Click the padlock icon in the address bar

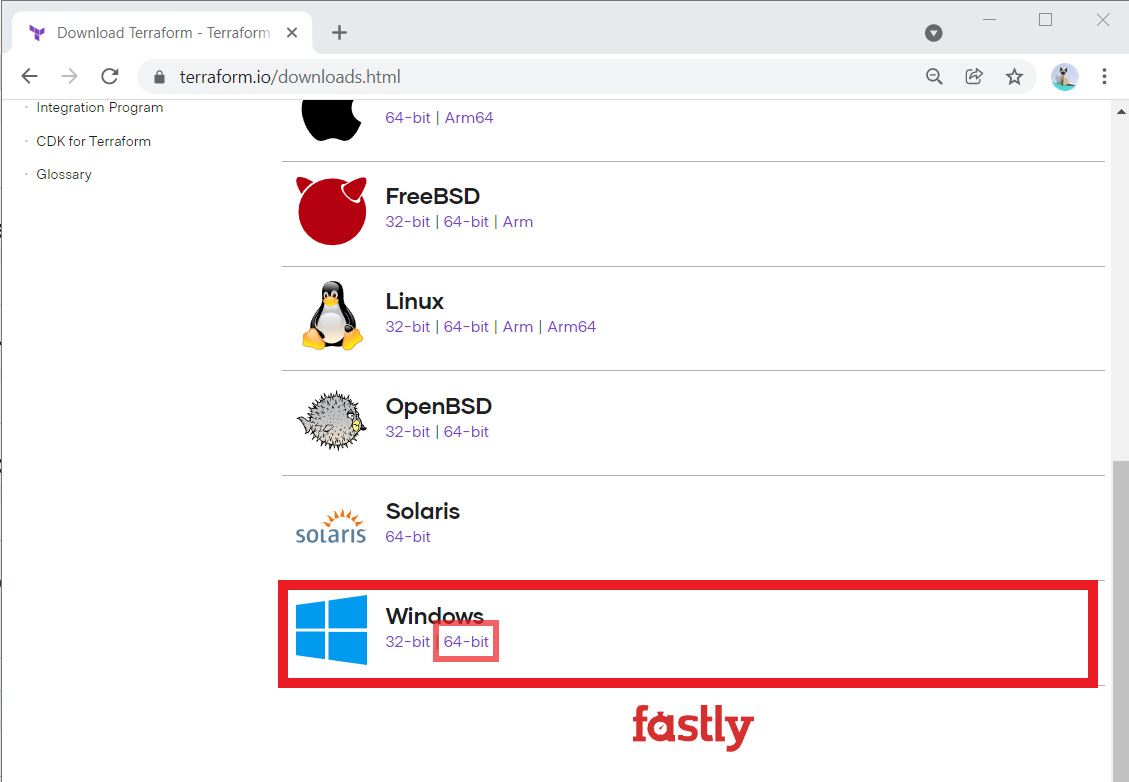click(x=158, y=75)
